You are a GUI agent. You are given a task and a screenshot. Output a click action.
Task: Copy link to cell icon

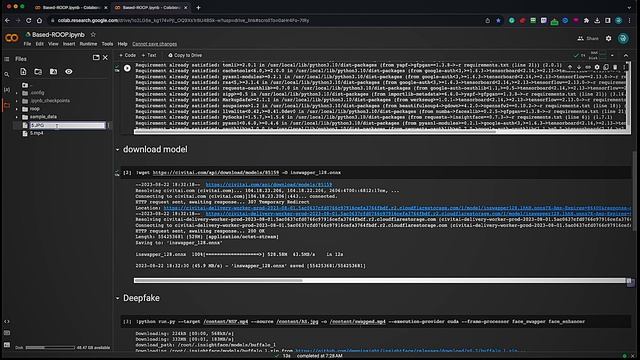(588, 67)
